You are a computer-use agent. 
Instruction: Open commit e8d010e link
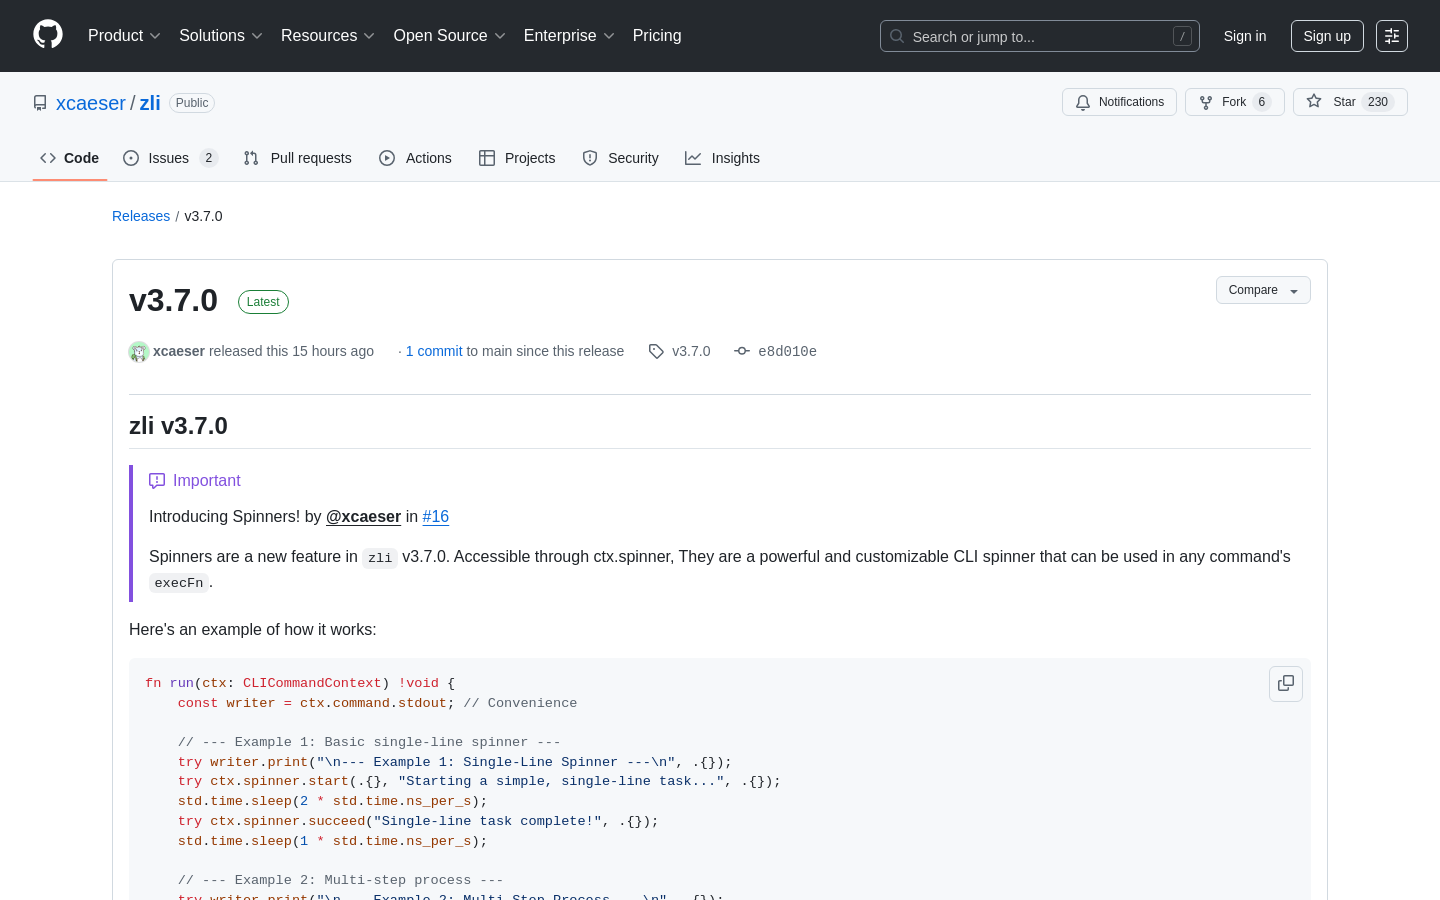pyautogui.click(x=787, y=351)
